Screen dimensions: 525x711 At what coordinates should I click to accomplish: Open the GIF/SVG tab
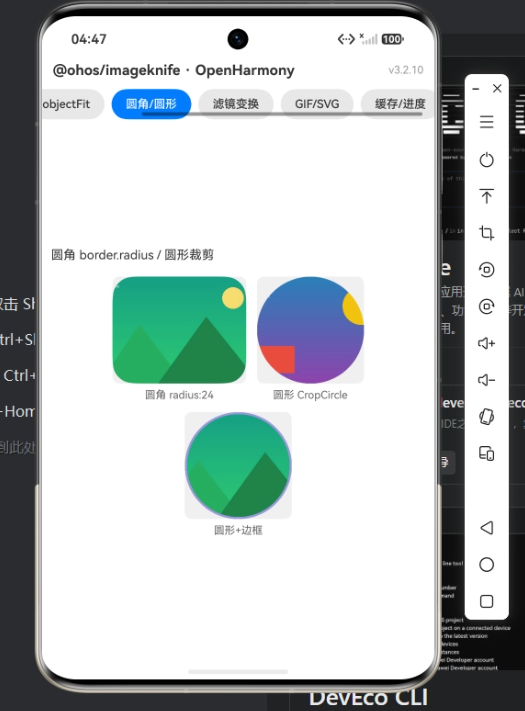click(x=317, y=104)
